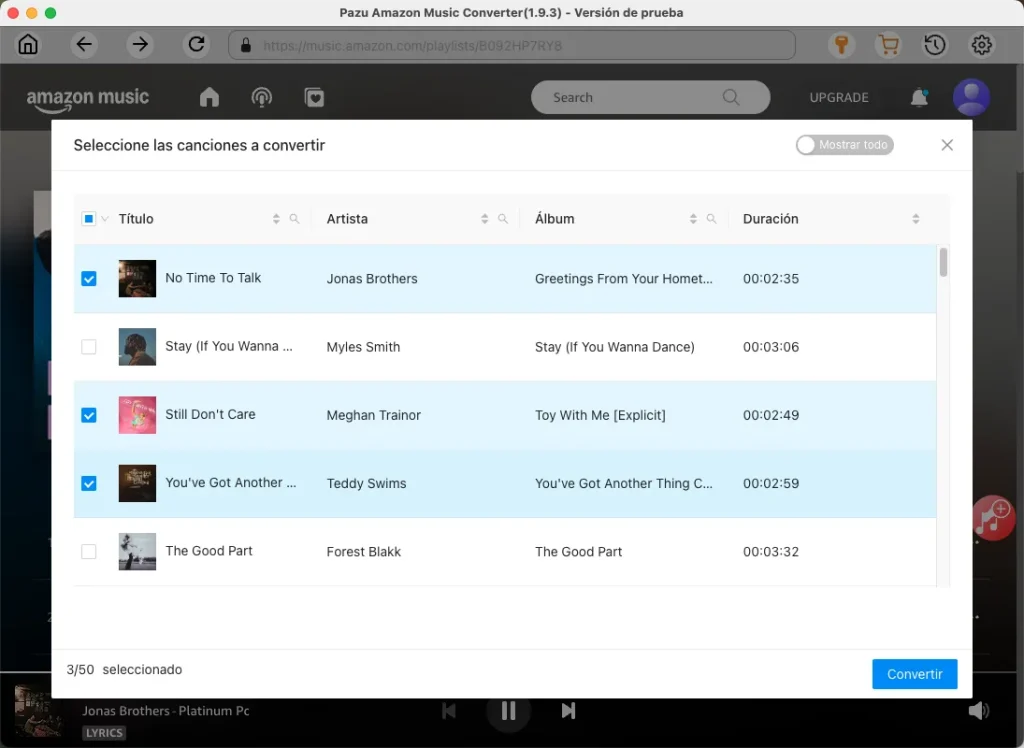Sort by the Duración column arrows
1024x748 pixels.
click(915, 218)
